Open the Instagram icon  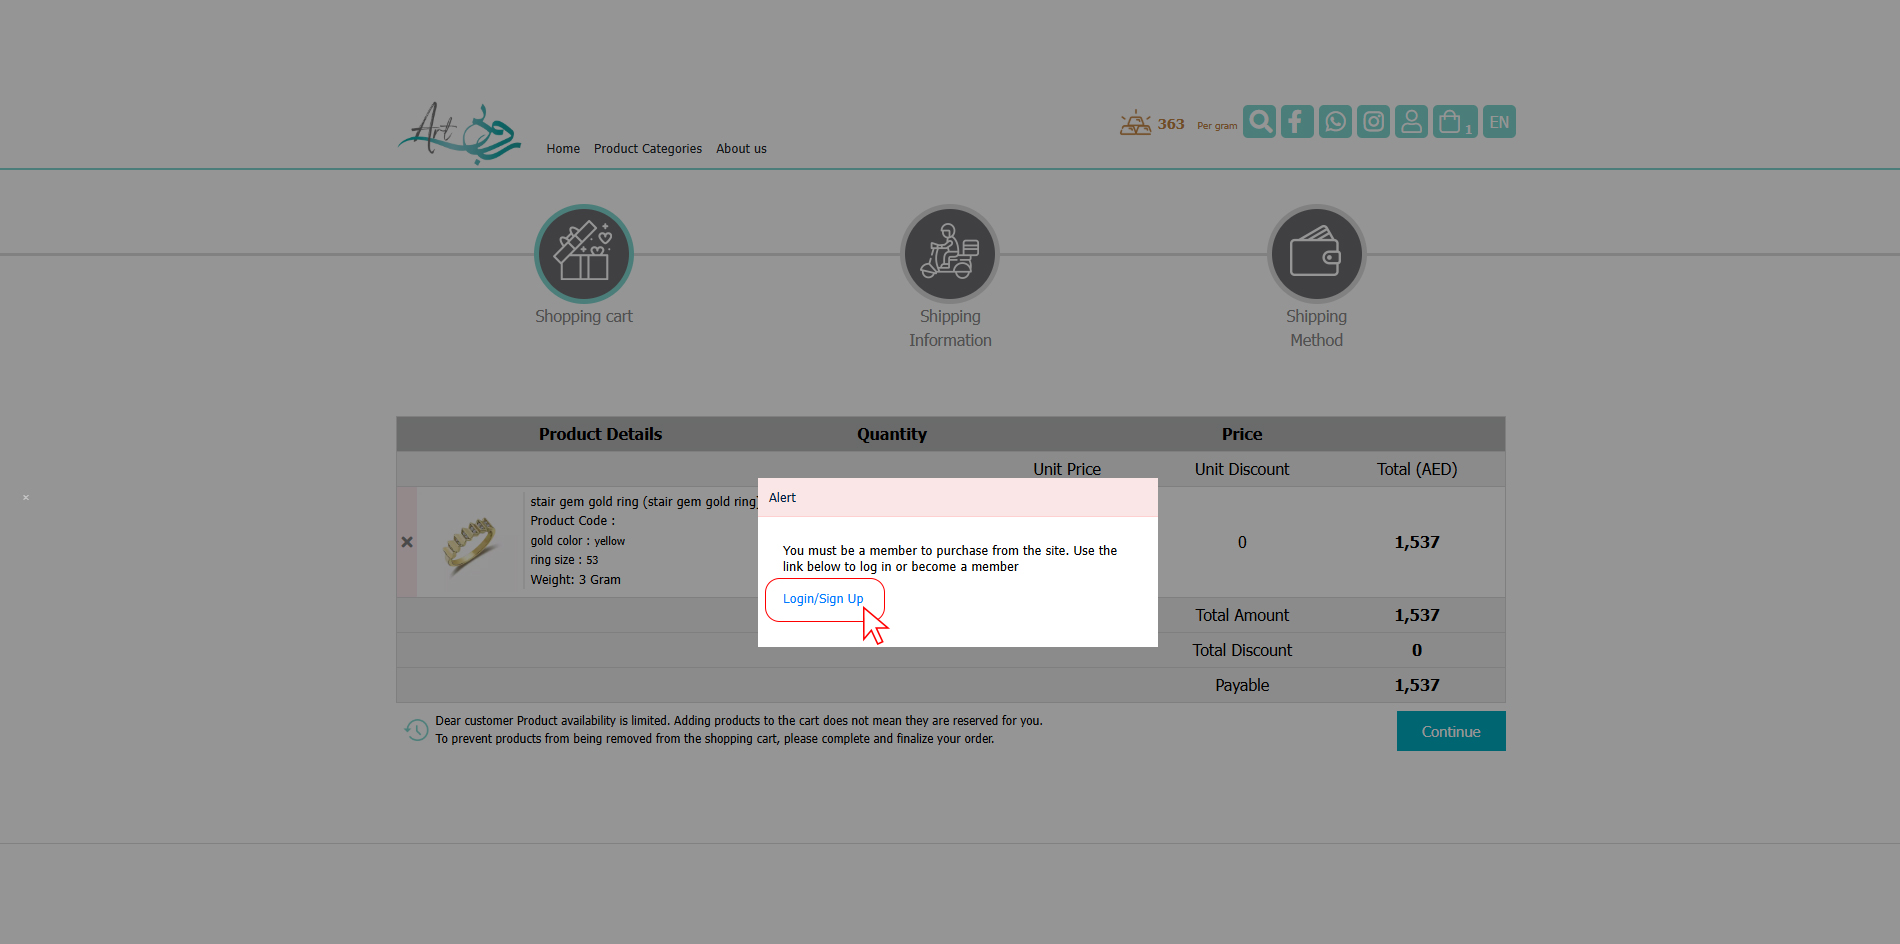[x=1373, y=122]
